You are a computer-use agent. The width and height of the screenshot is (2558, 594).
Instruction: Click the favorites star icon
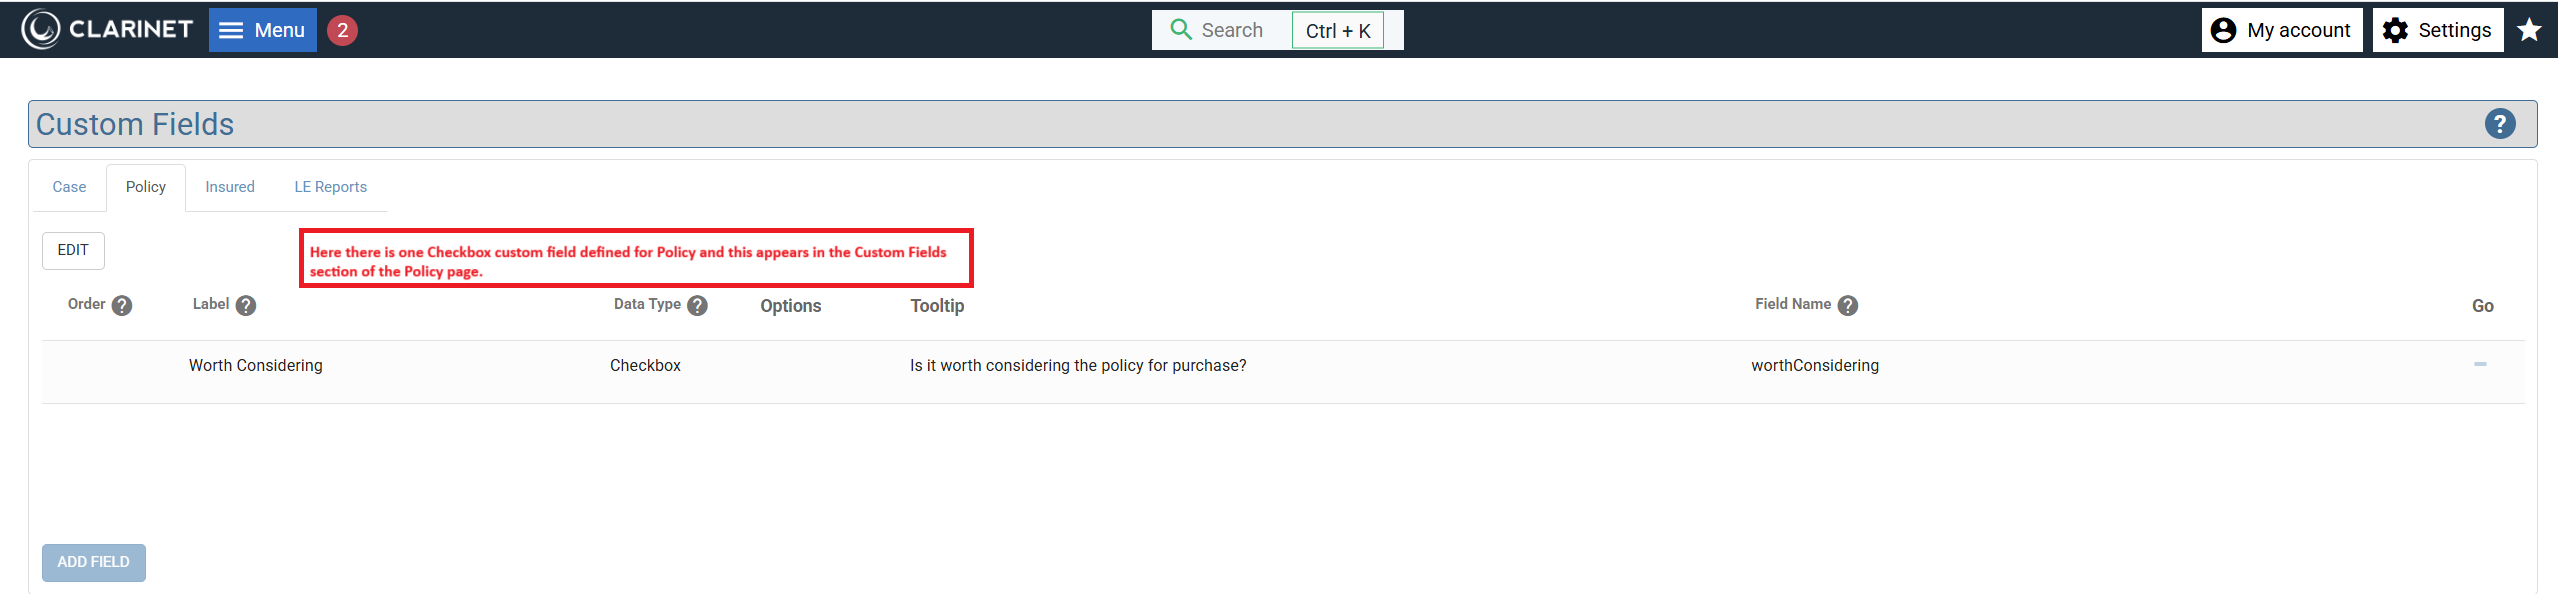coord(2529,30)
